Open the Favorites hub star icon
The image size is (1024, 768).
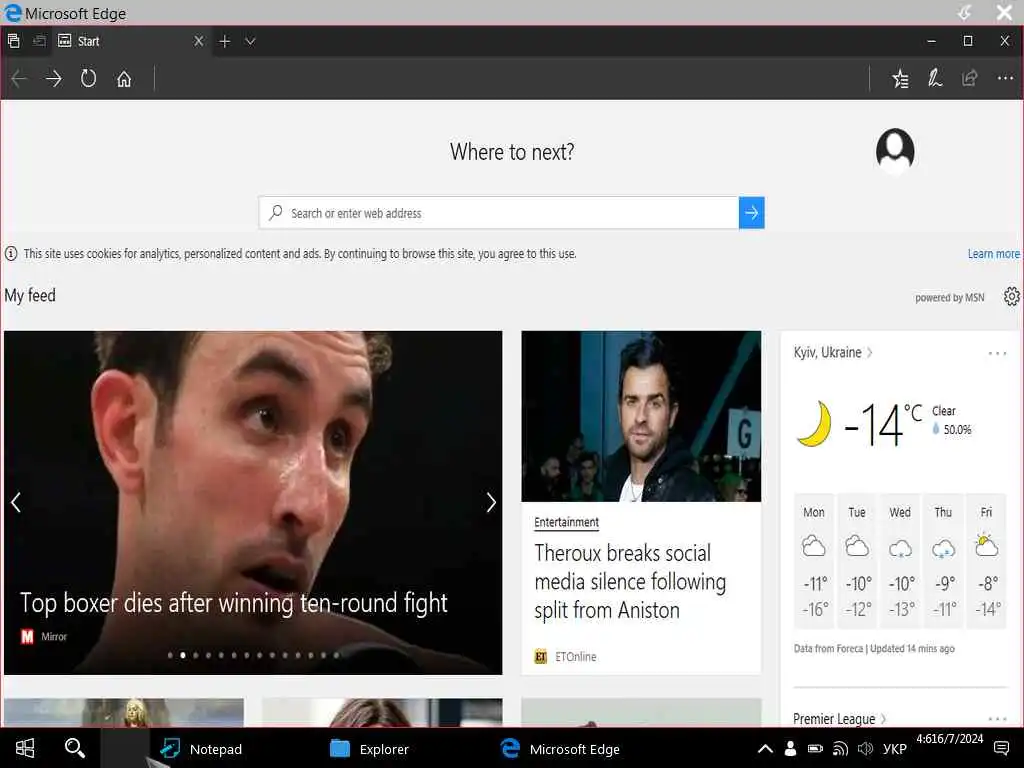click(901, 79)
